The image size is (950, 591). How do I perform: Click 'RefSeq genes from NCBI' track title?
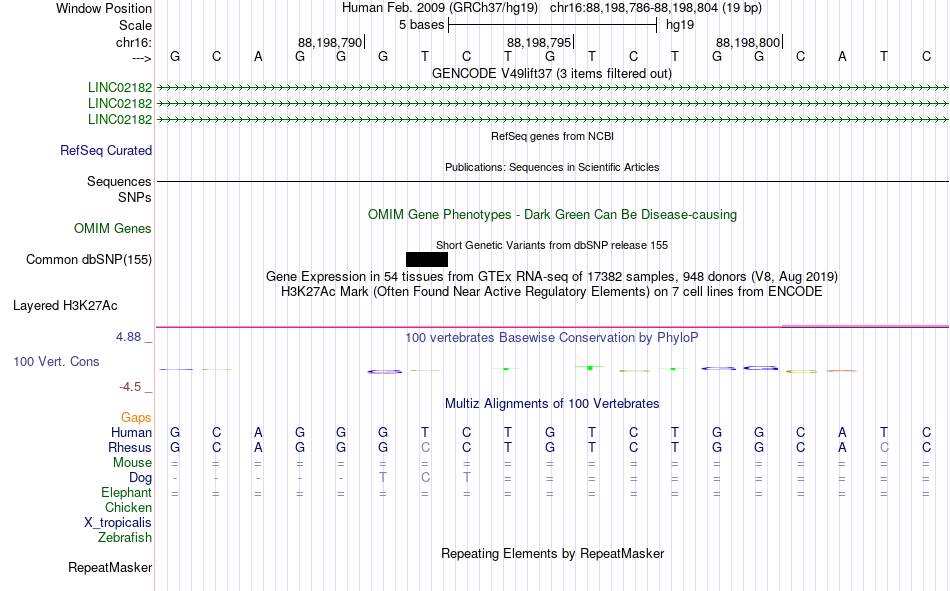(553, 136)
